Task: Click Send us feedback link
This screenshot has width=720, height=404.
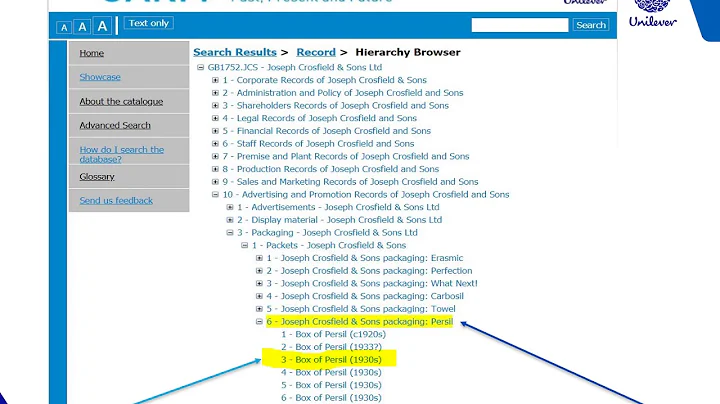Action: coord(116,200)
